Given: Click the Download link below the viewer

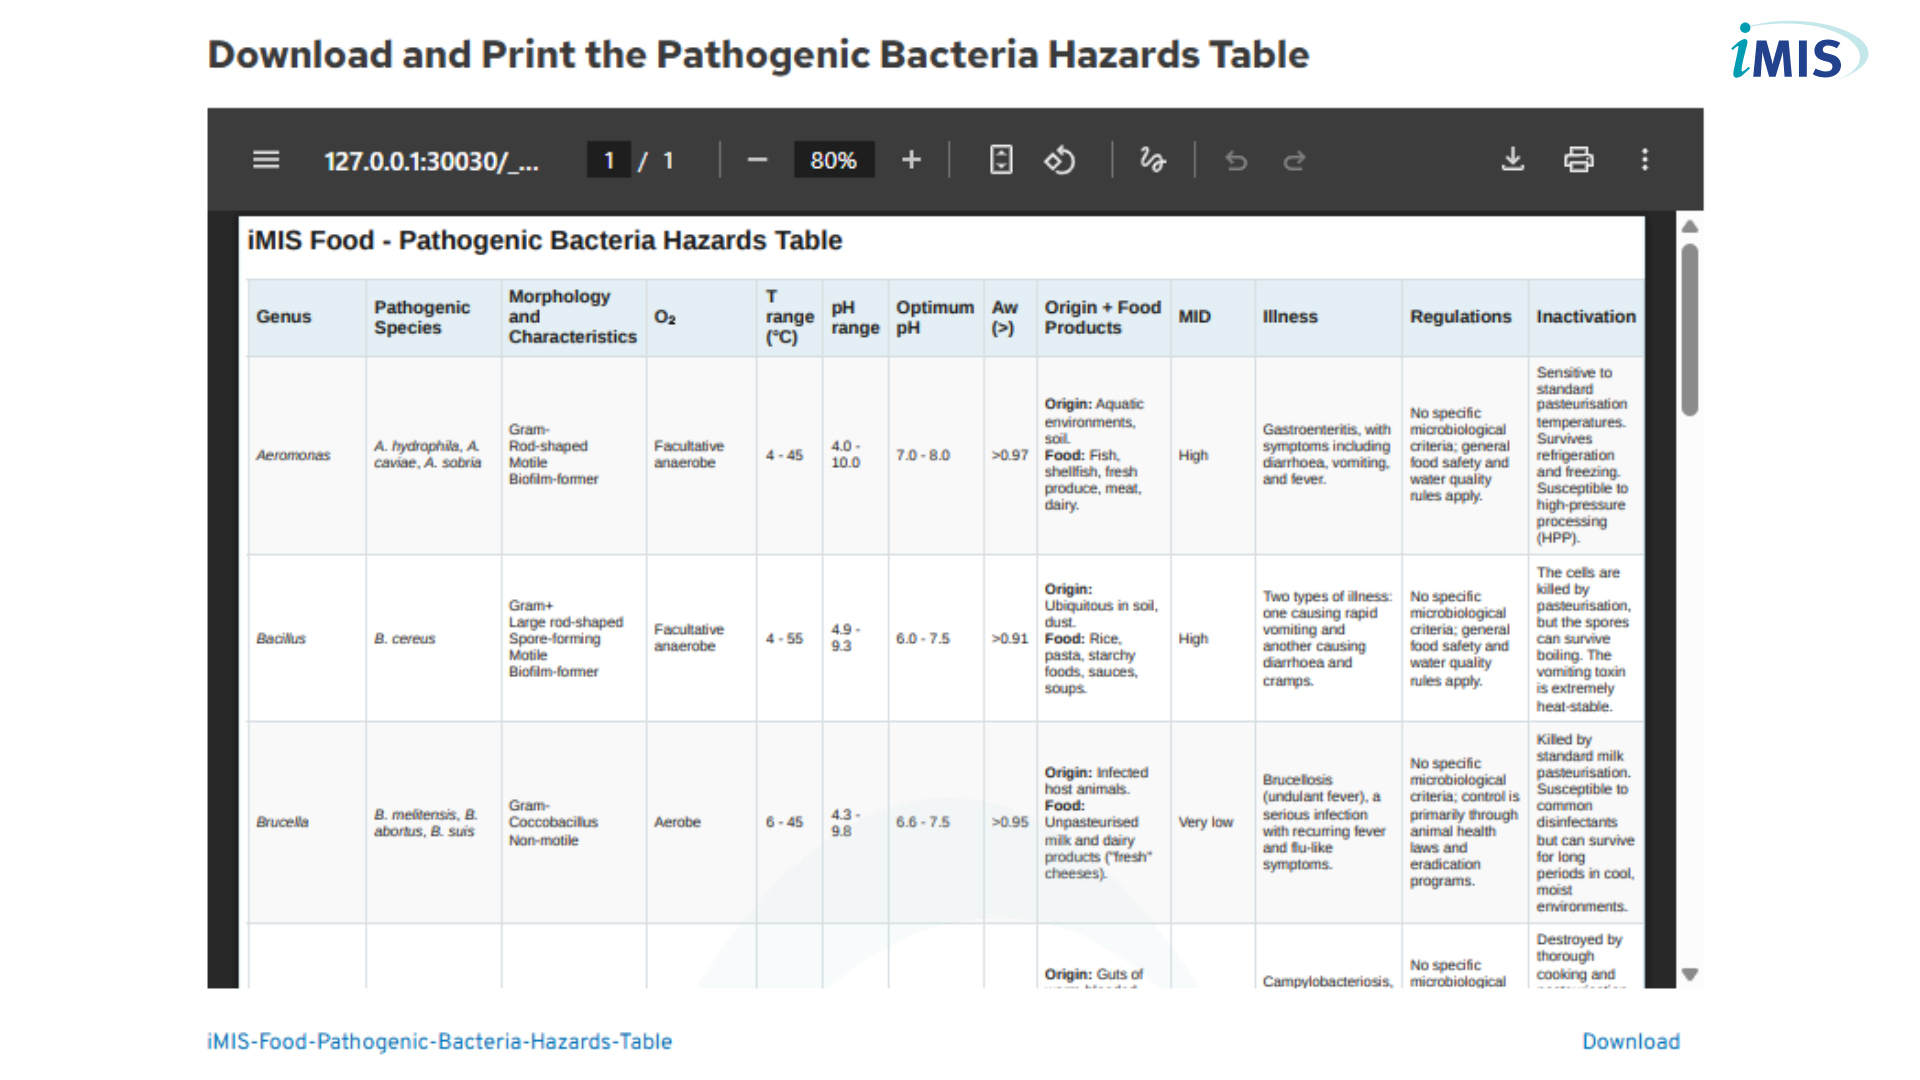Looking at the screenshot, I should (x=1630, y=1041).
